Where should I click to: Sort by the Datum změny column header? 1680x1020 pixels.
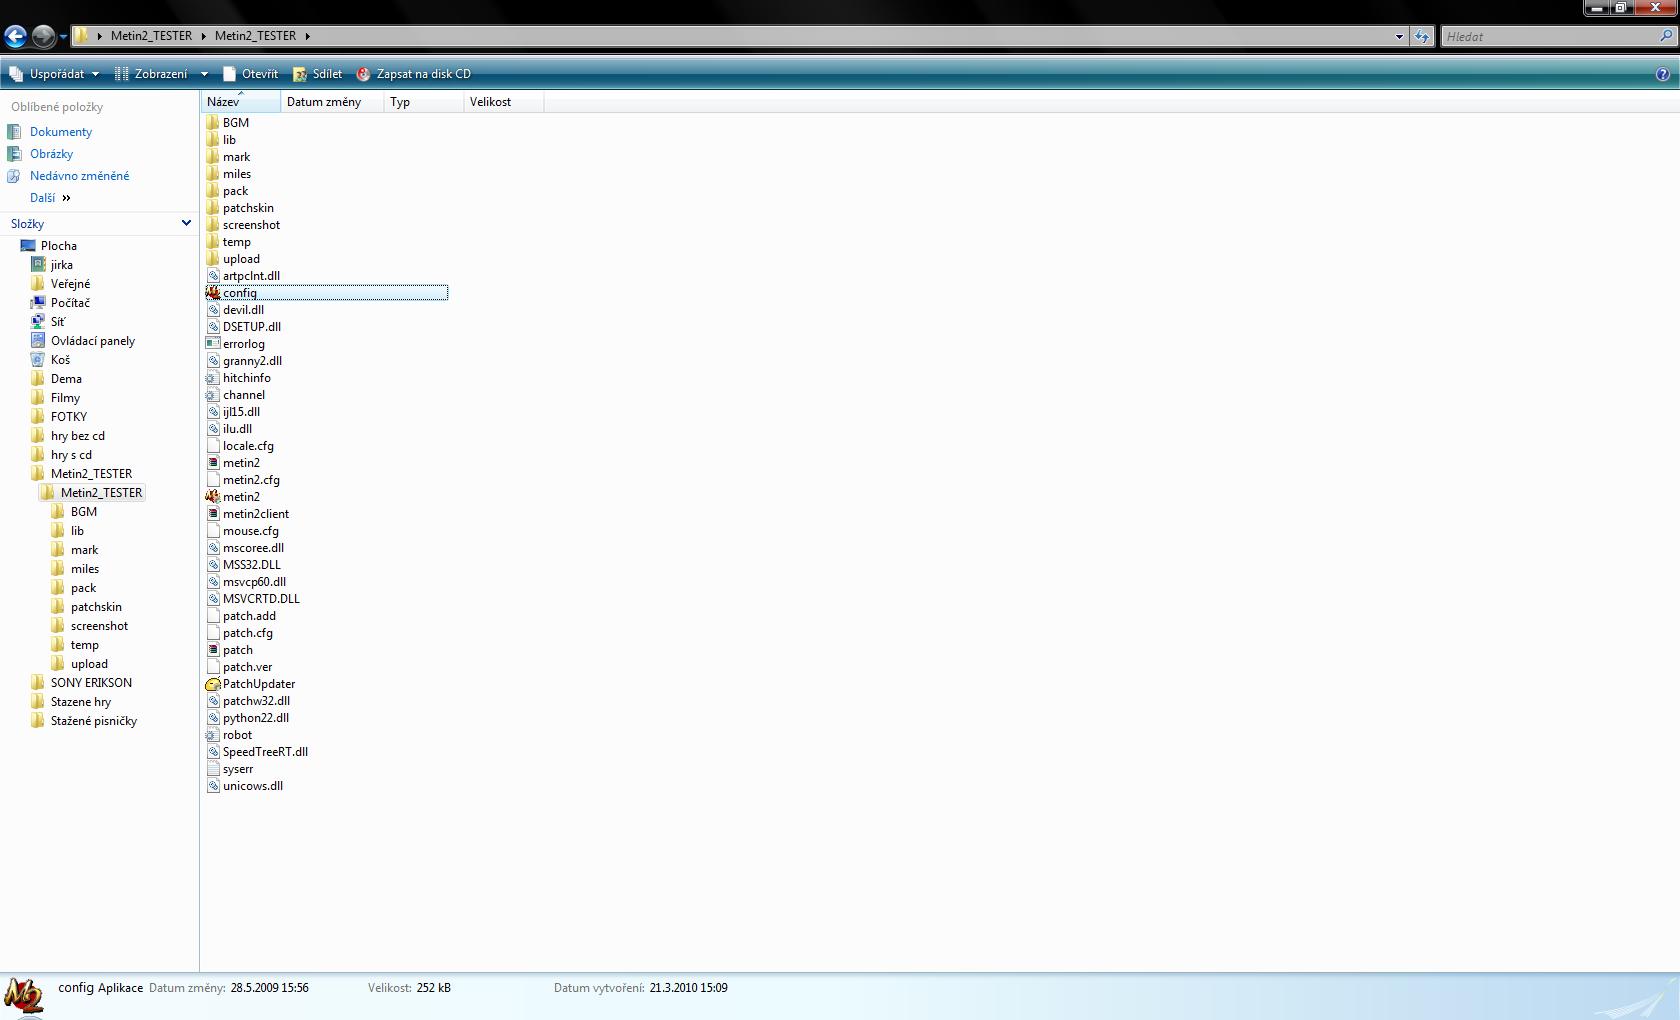point(332,102)
